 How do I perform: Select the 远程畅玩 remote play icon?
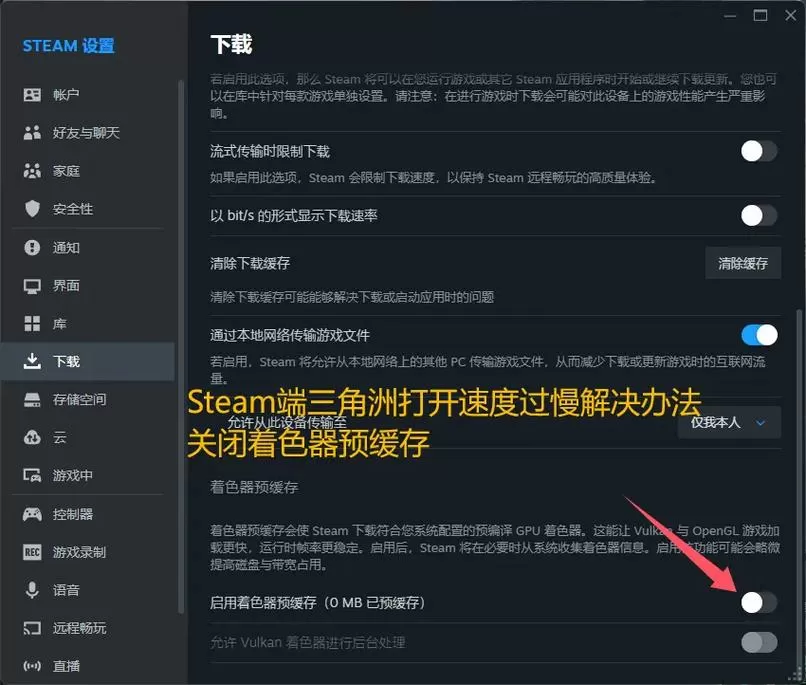point(32,628)
